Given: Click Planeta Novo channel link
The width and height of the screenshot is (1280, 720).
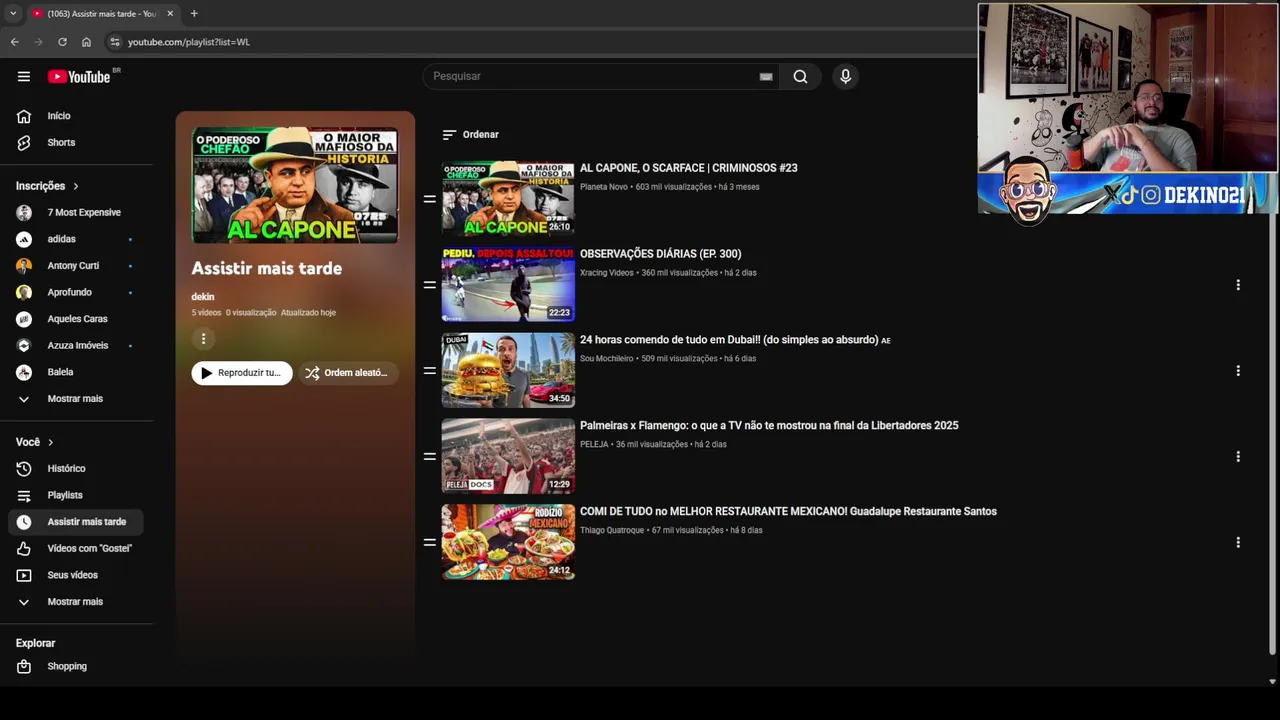Looking at the screenshot, I should 604,187.
